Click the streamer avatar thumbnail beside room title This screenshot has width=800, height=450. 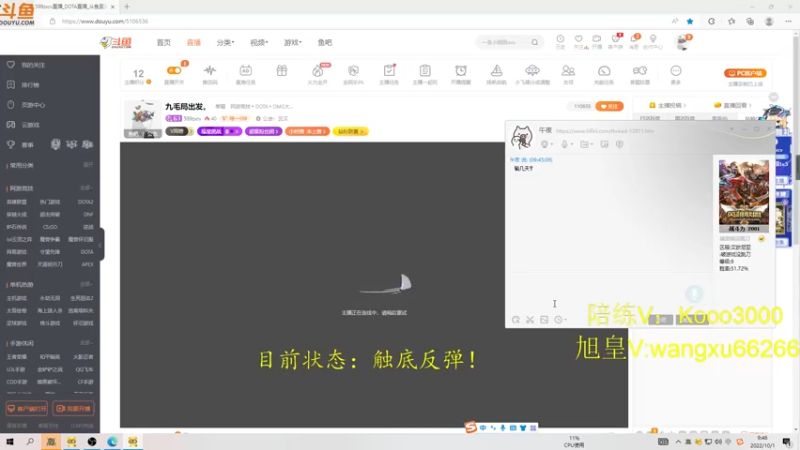point(142,119)
